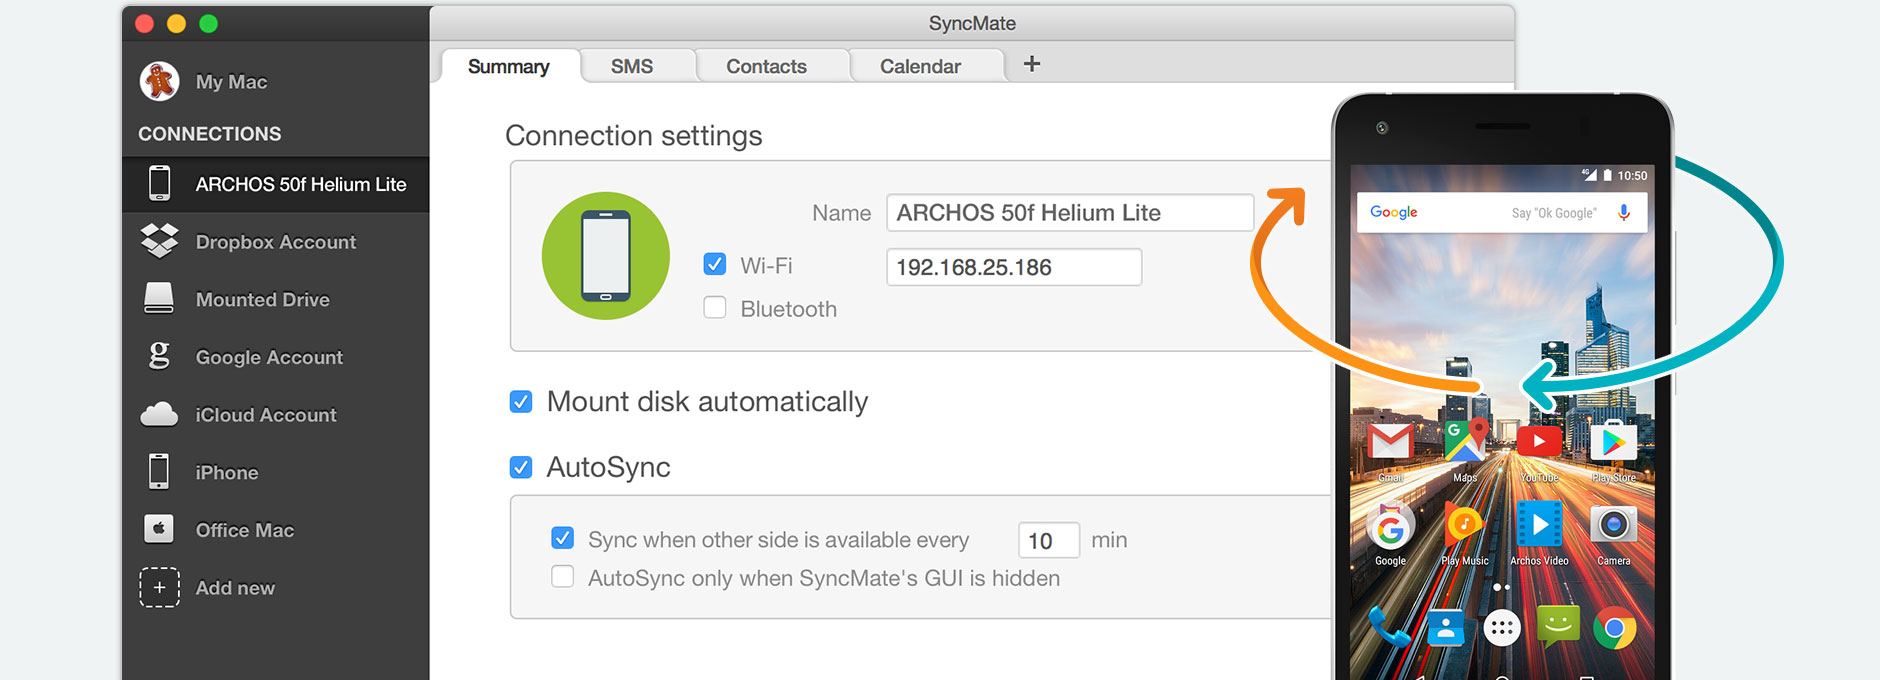This screenshot has height=680, width=1880.
Task: Click the CONNECTIONS header text
Action: tap(210, 134)
